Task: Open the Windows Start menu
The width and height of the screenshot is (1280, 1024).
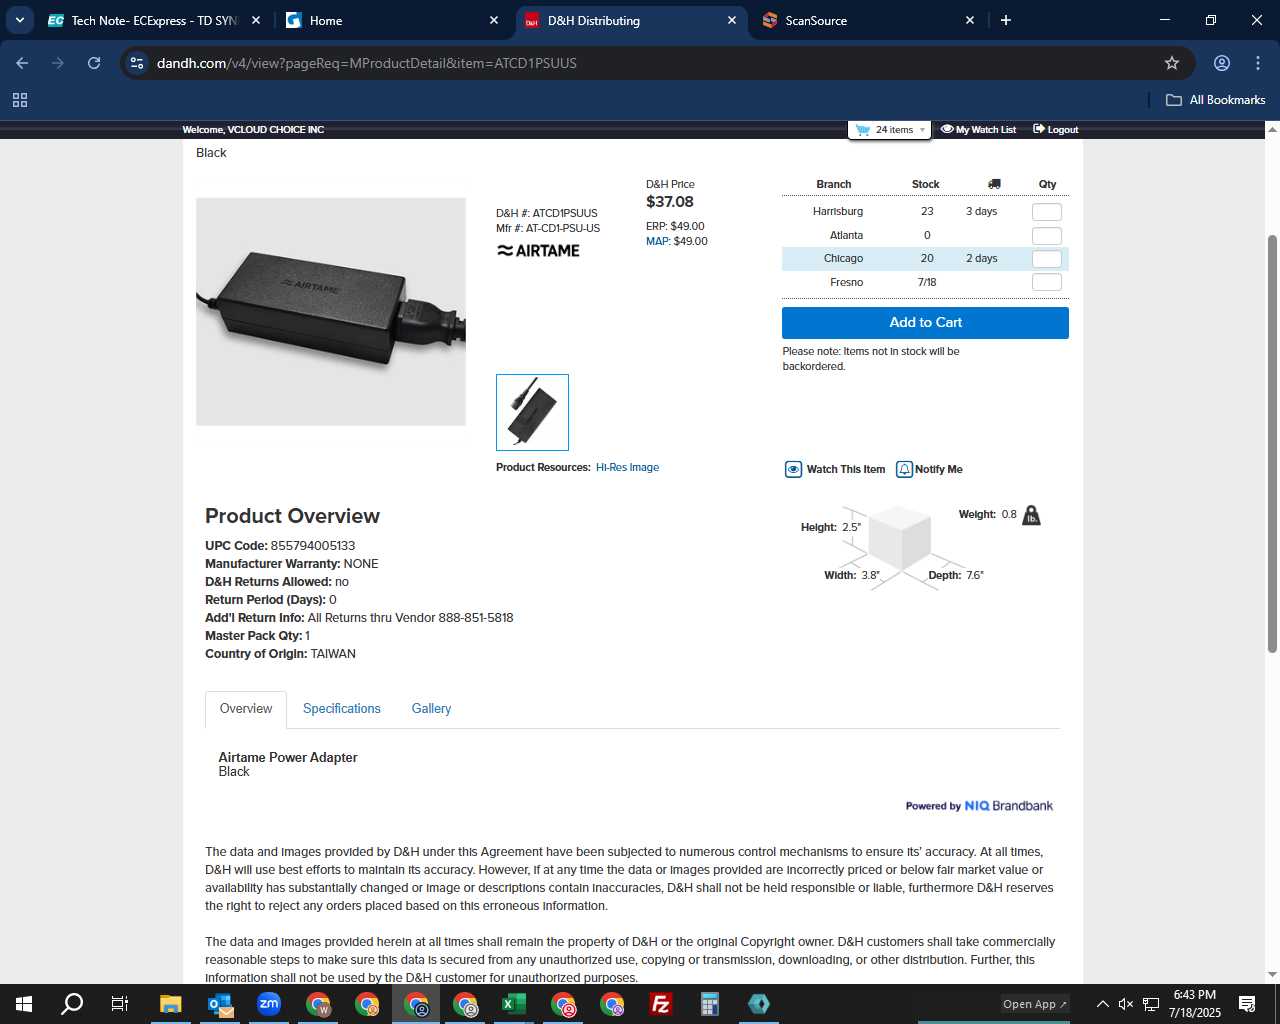Action: [x=24, y=1004]
